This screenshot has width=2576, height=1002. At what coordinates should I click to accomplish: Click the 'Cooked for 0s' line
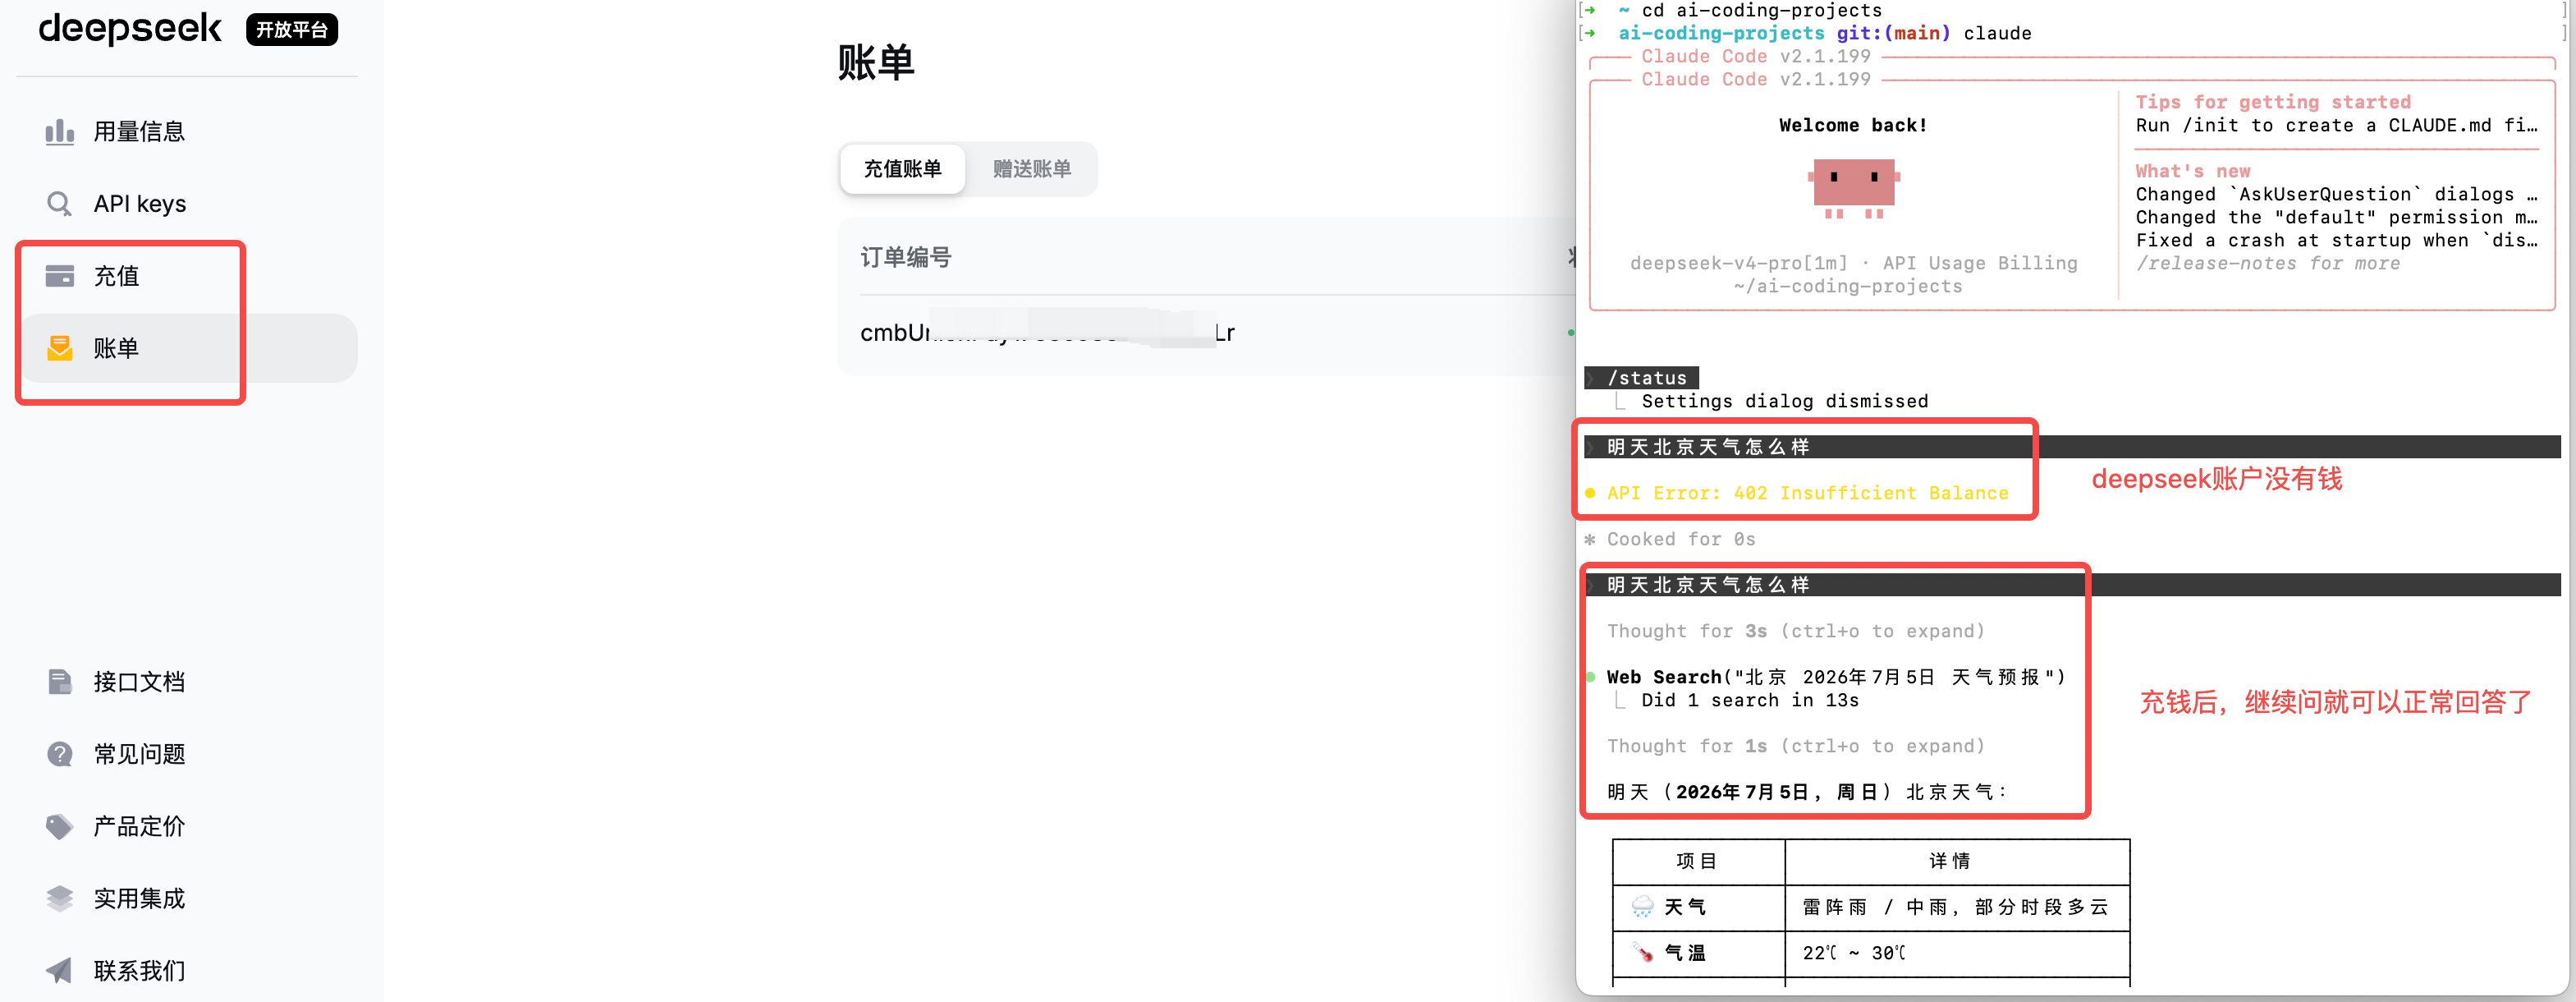pyautogui.click(x=1680, y=539)
